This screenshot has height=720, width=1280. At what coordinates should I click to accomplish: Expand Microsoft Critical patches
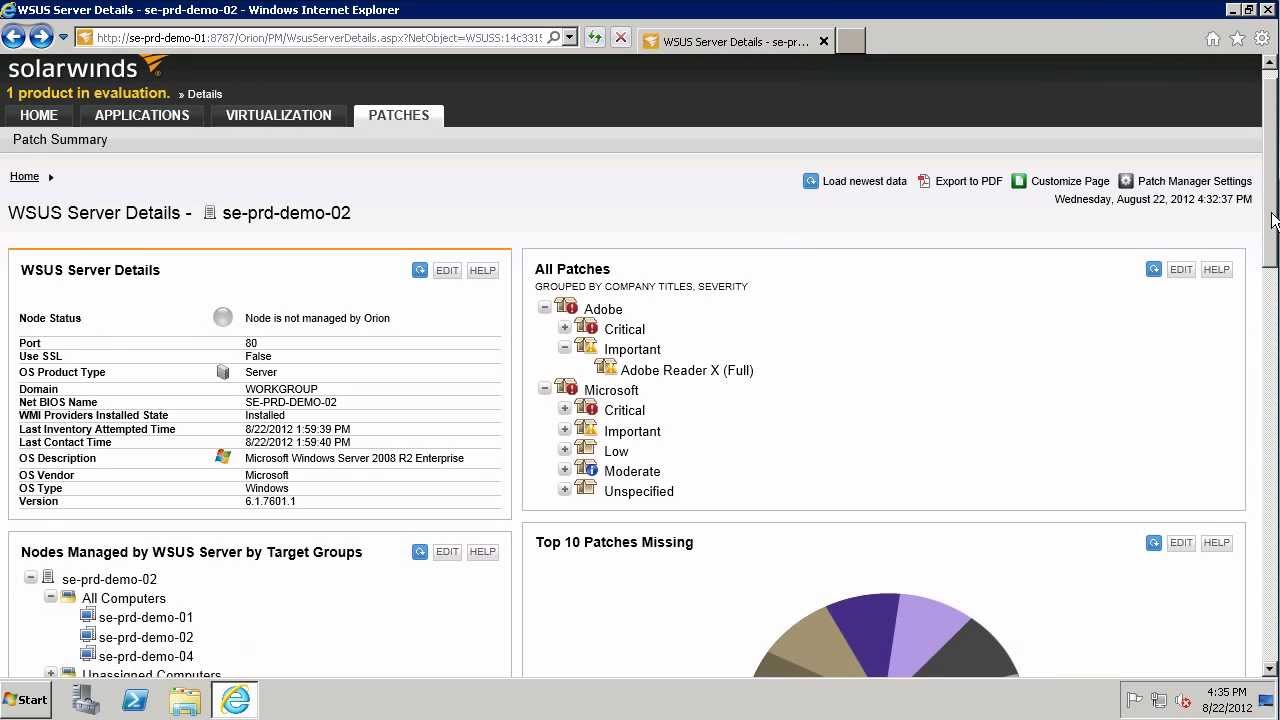point(565,409)
